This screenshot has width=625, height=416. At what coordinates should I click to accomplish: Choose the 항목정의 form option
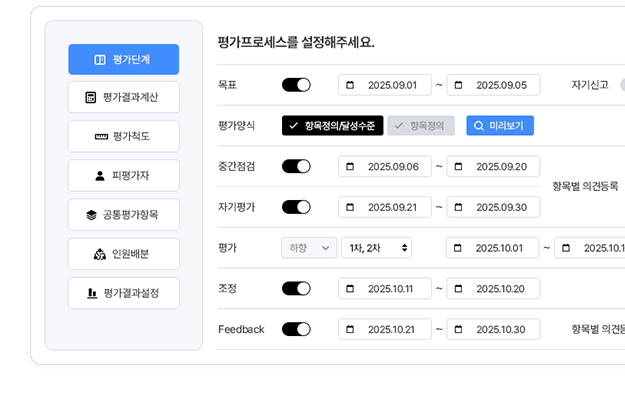421,126
